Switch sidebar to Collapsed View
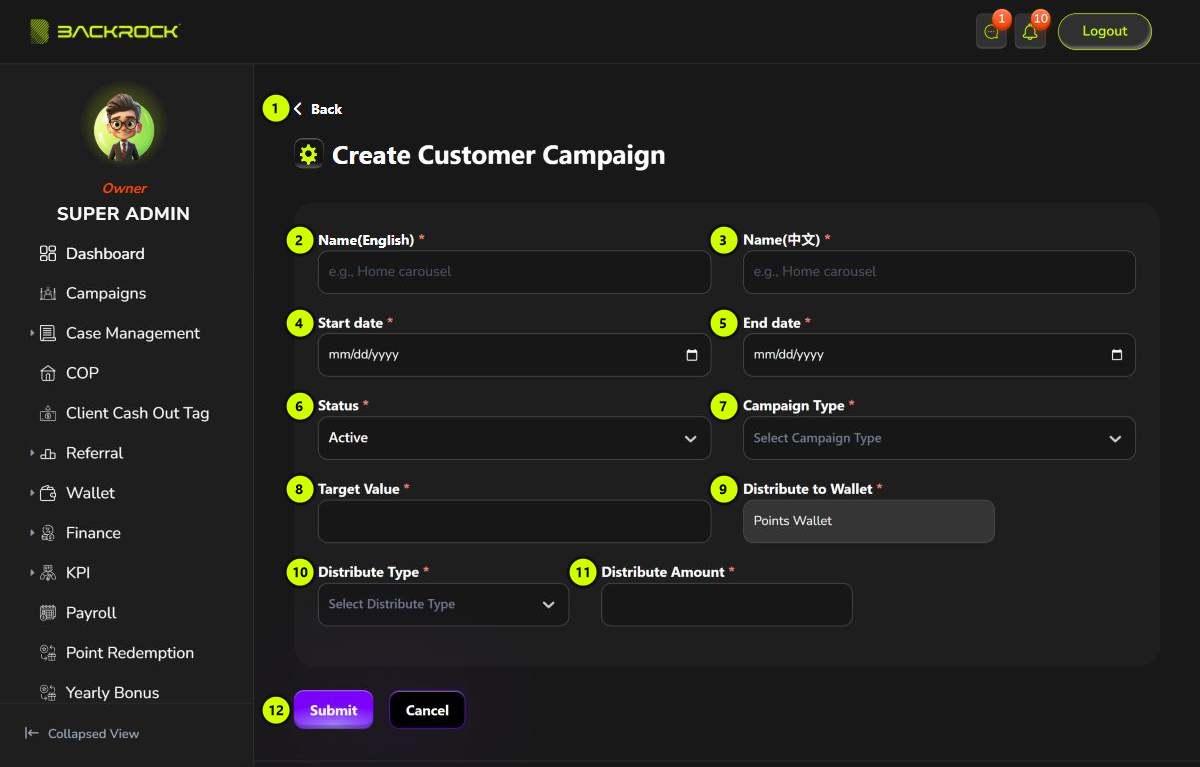 [x=82, y=734]
